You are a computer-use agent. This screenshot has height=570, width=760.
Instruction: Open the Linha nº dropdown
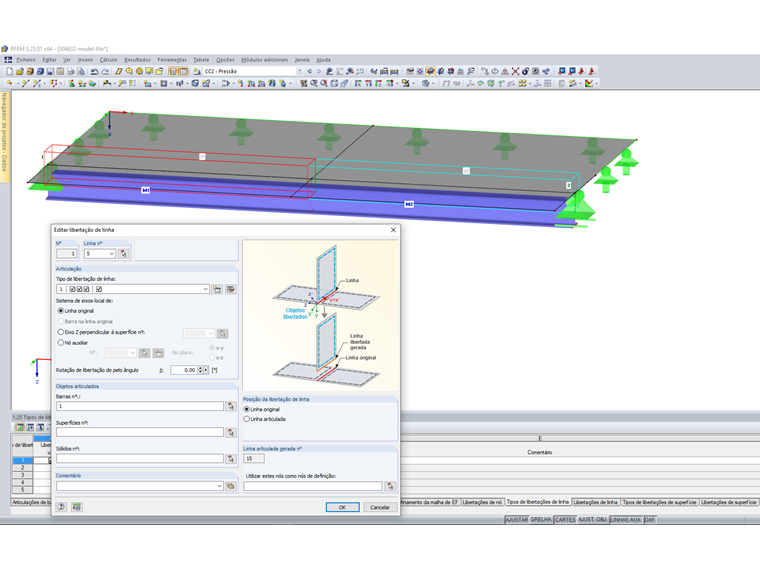click(111, 253)
